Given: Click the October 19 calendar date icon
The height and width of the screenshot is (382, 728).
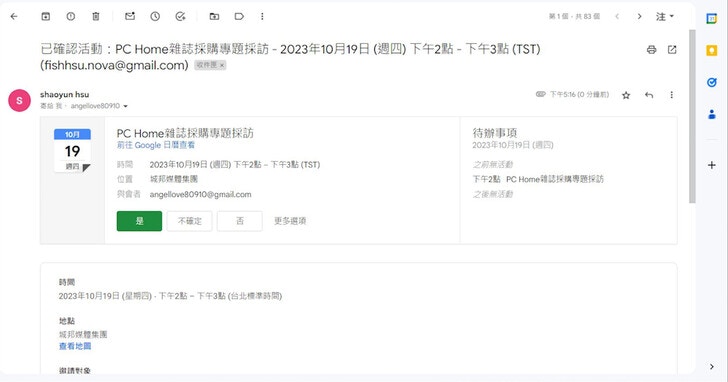Looking at the screenshot, I should (x=72, y=150).
